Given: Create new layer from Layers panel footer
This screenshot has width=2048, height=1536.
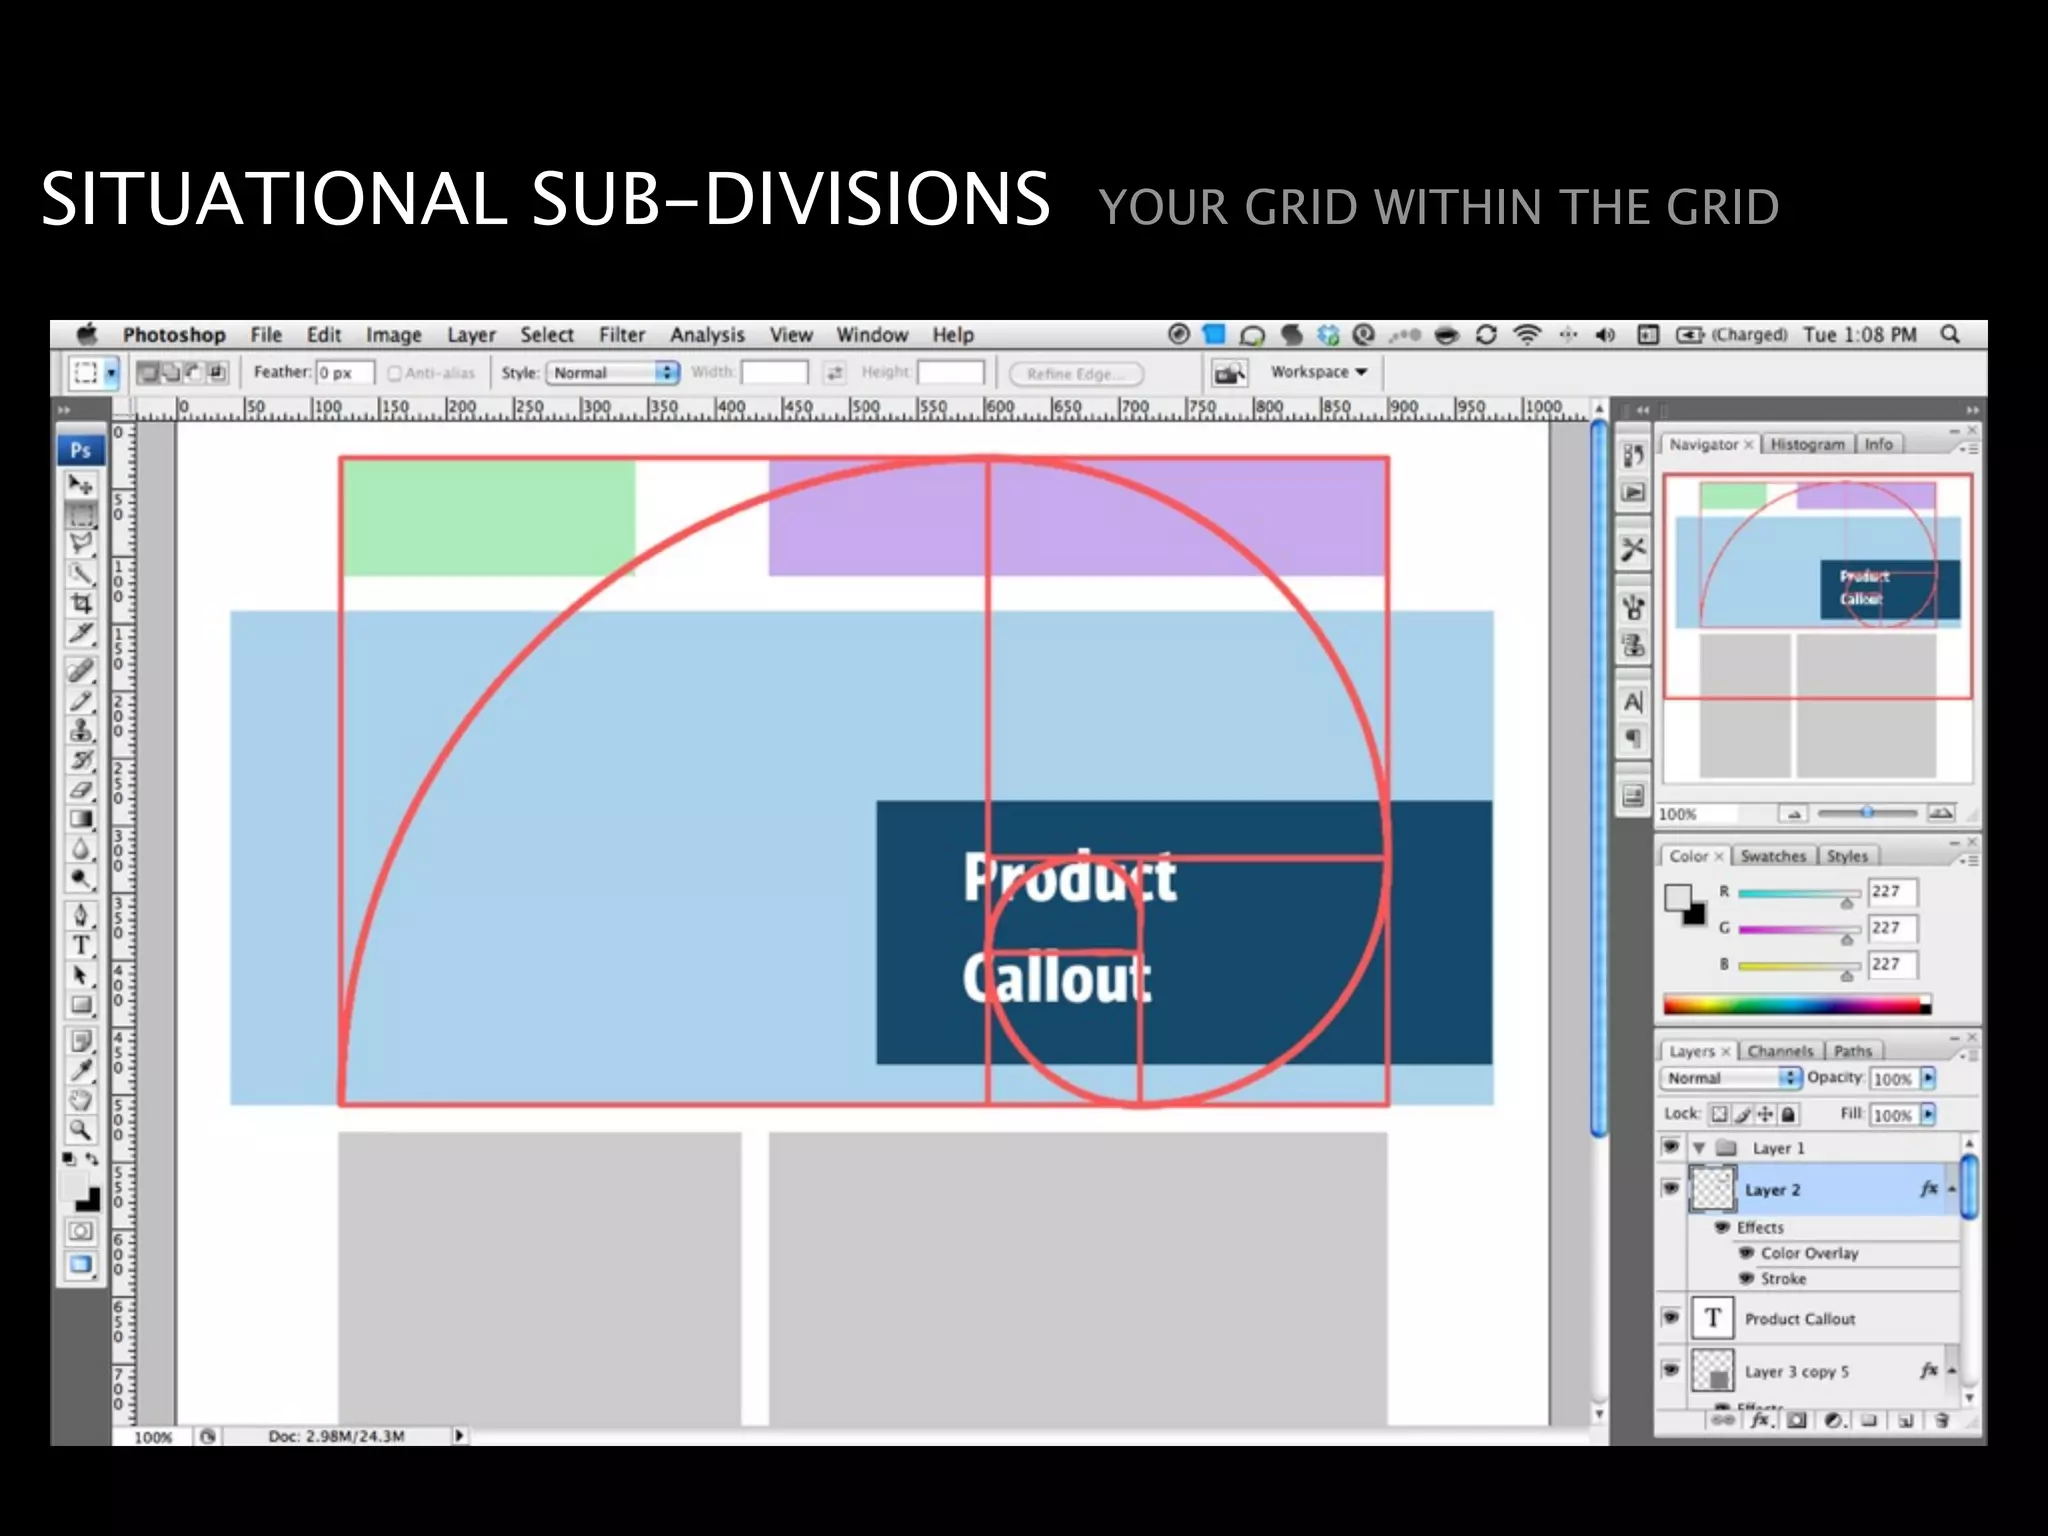Looking at the screenshot, I should (x=1906, y=1420).
